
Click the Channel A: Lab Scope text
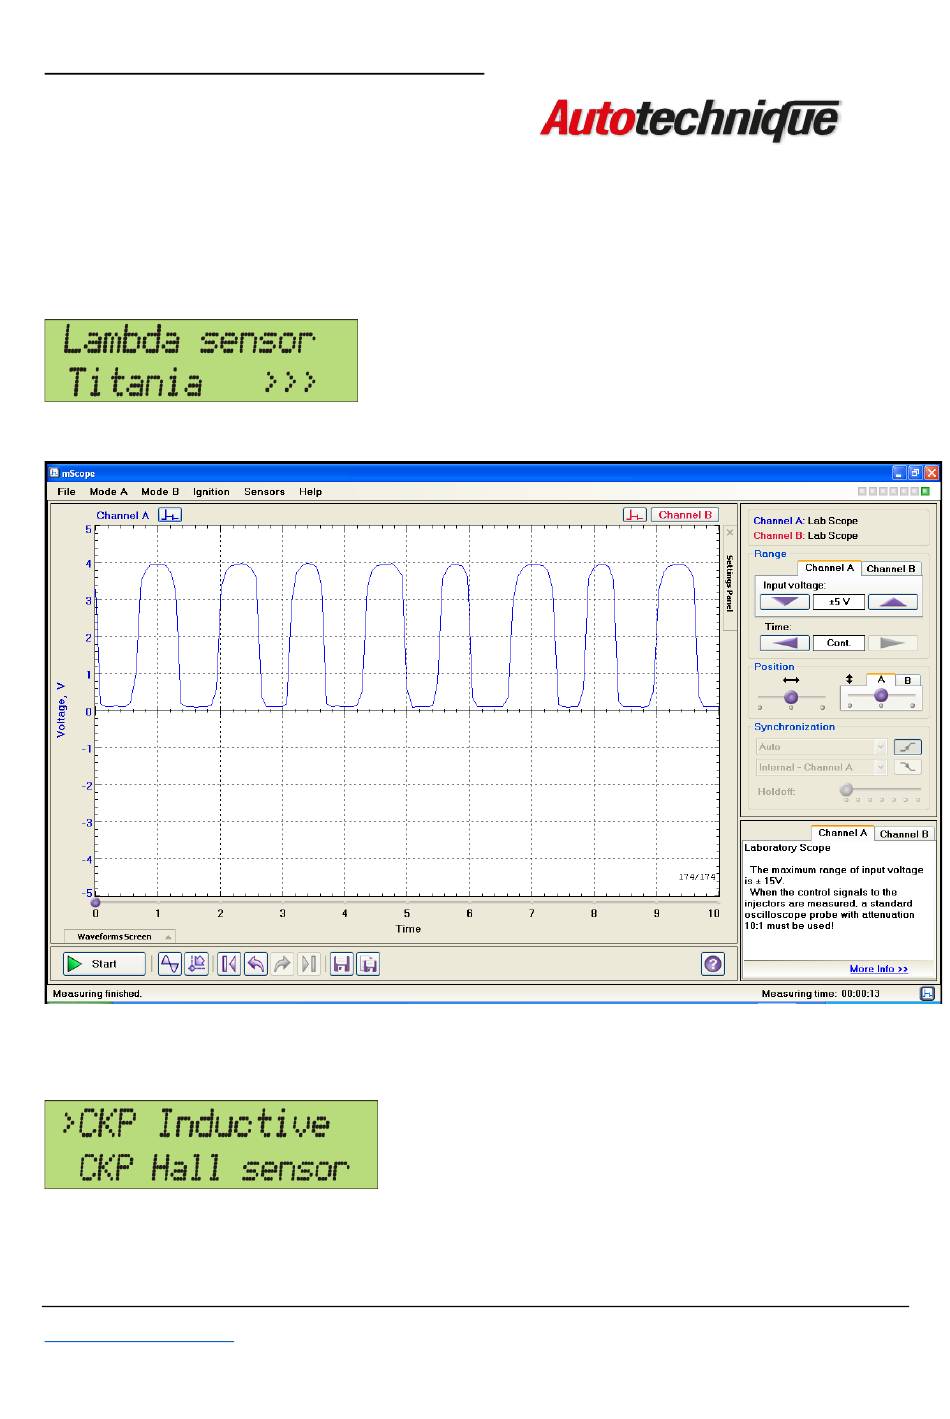click(x=805, y=521)
